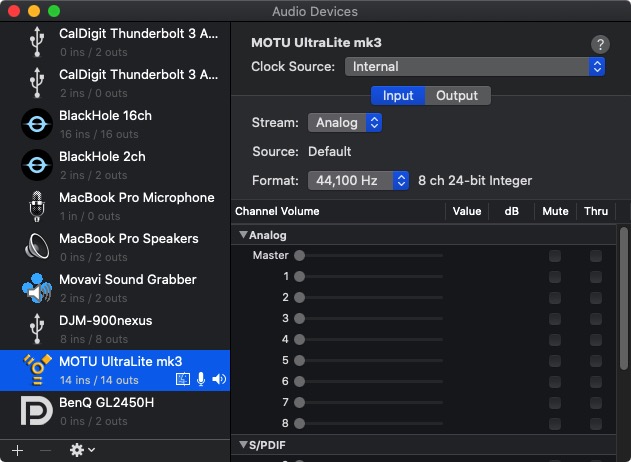The width and height of the screenshot is (631, 462).
Task: Collapse the S/PDIF channel group
Action: tap(243, 444)
